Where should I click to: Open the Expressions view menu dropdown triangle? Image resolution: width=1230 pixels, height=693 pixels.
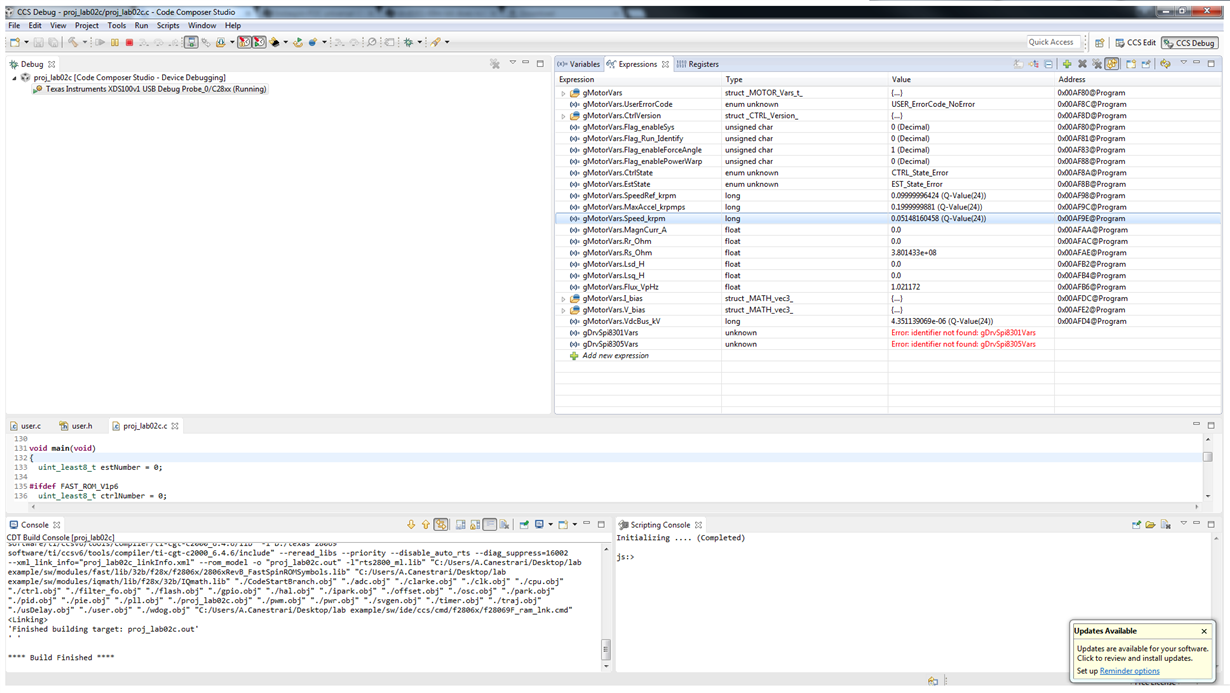point(1184,63)
